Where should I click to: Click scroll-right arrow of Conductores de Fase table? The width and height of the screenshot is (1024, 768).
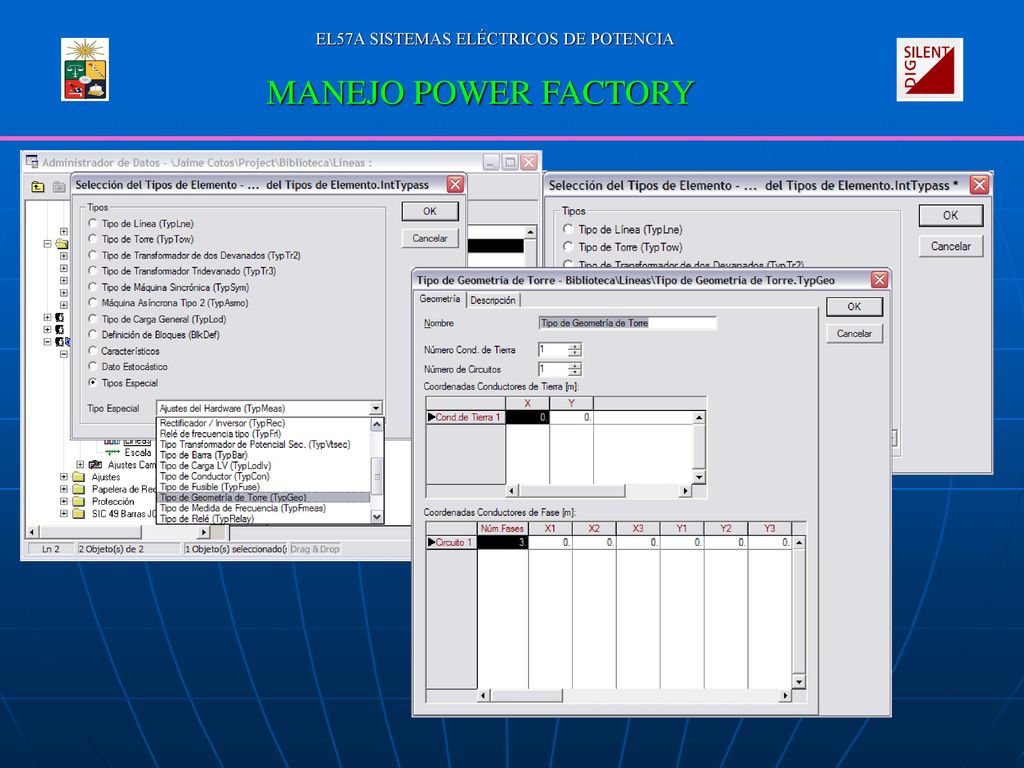pos(785,696)
